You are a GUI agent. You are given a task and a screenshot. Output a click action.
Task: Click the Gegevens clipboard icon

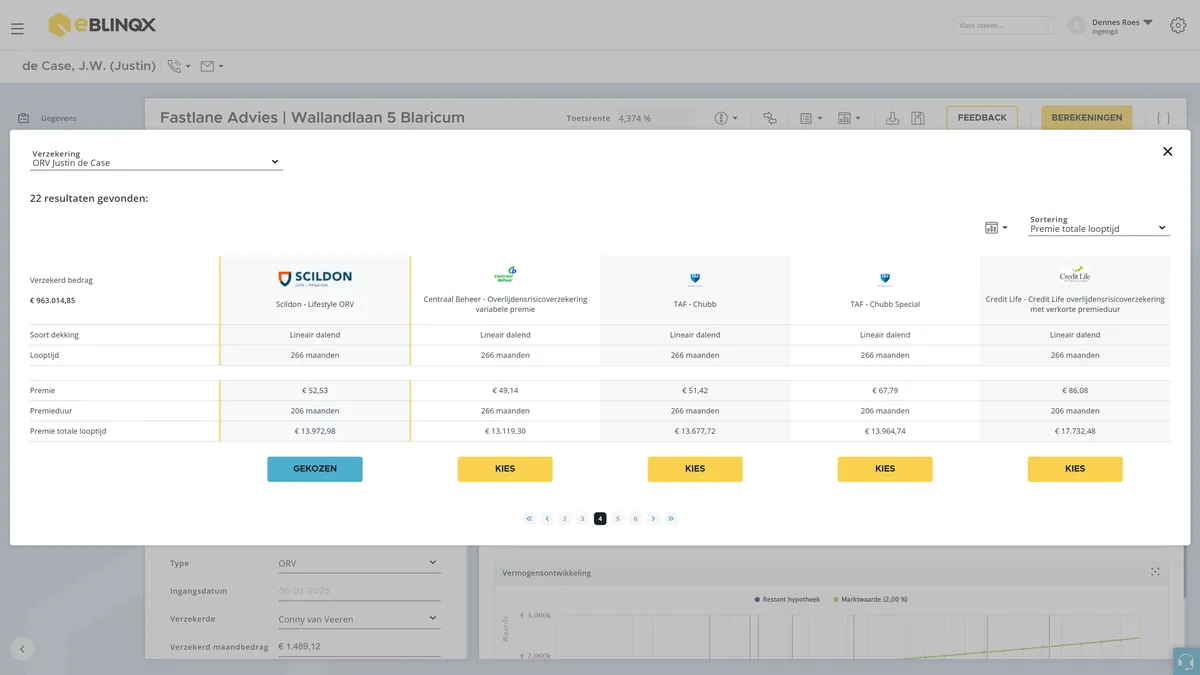click(24, 118)
